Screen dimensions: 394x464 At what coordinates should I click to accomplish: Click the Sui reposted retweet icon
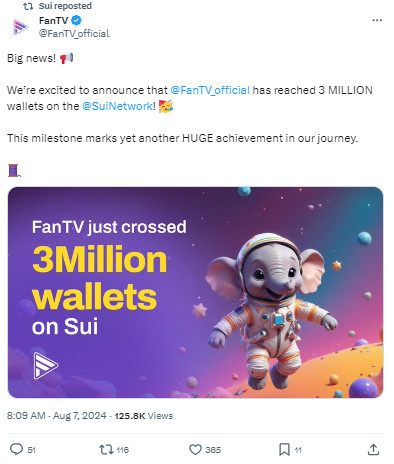pos(28,6)
